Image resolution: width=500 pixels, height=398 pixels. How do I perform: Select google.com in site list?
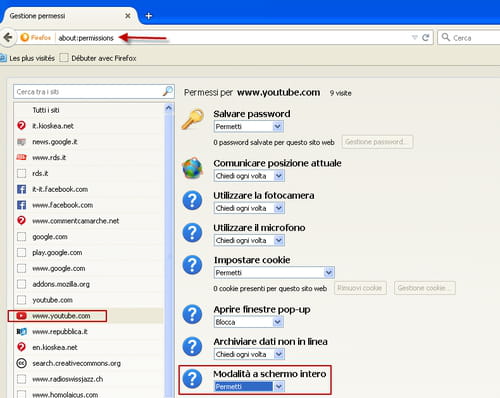click(x=89, y=237)
